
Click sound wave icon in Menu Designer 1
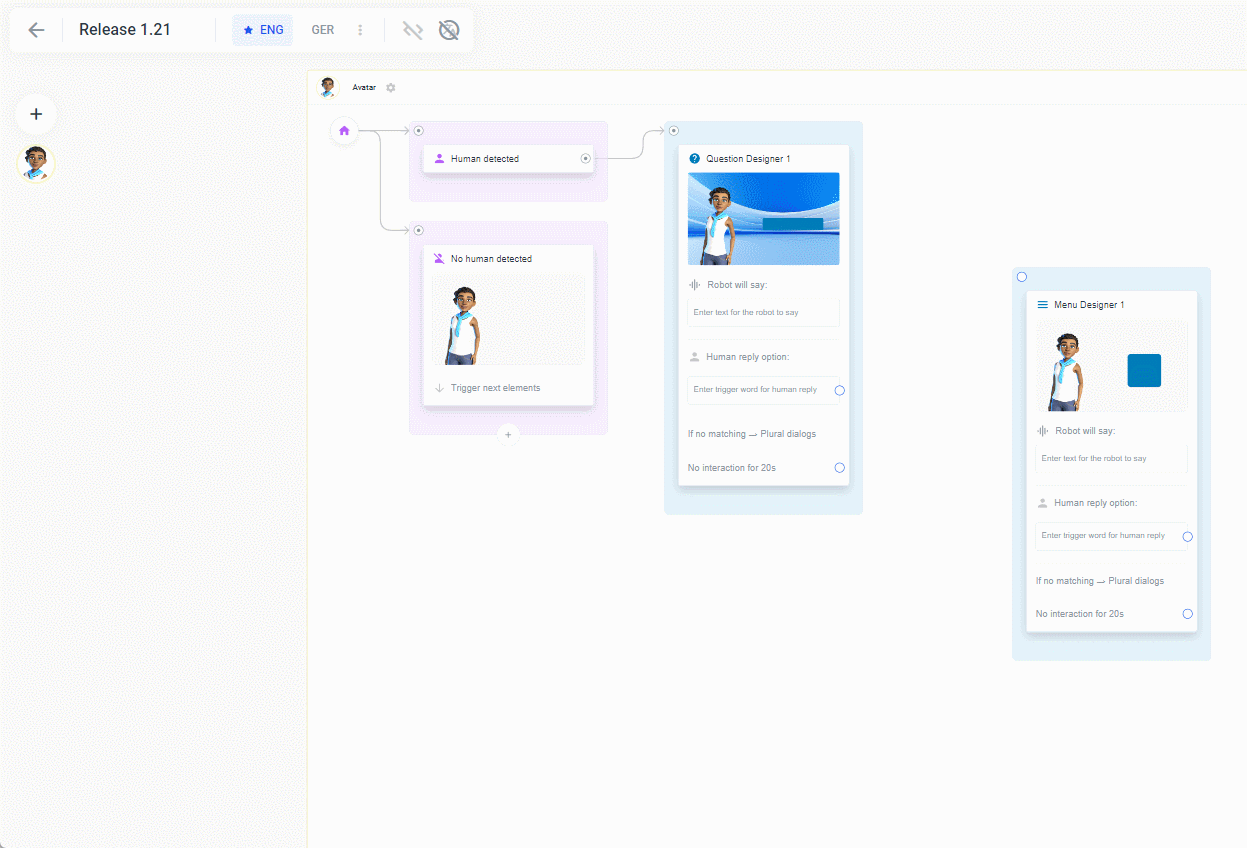pyautogui.click(x=1043, y=431)
